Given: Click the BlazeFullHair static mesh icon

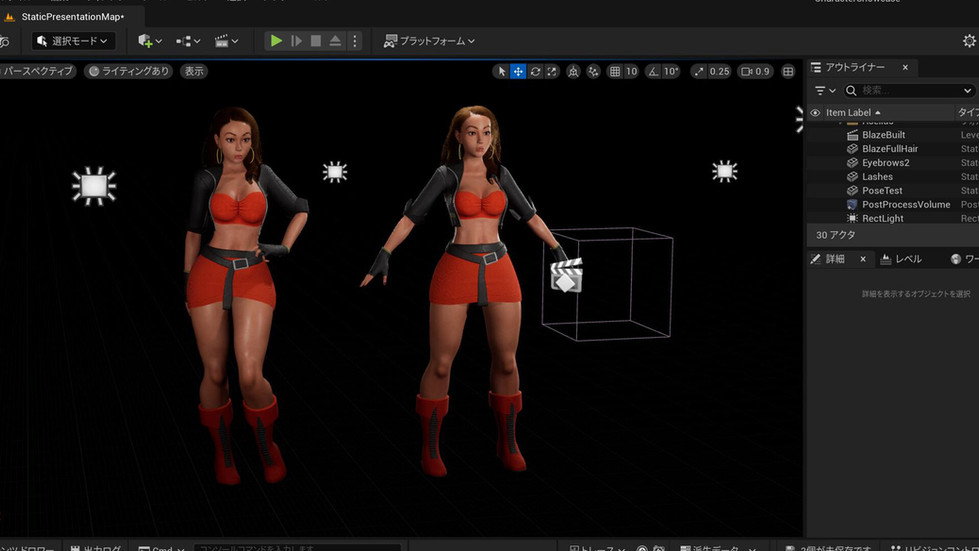Looking at the screenshot, I should point(852,149).
